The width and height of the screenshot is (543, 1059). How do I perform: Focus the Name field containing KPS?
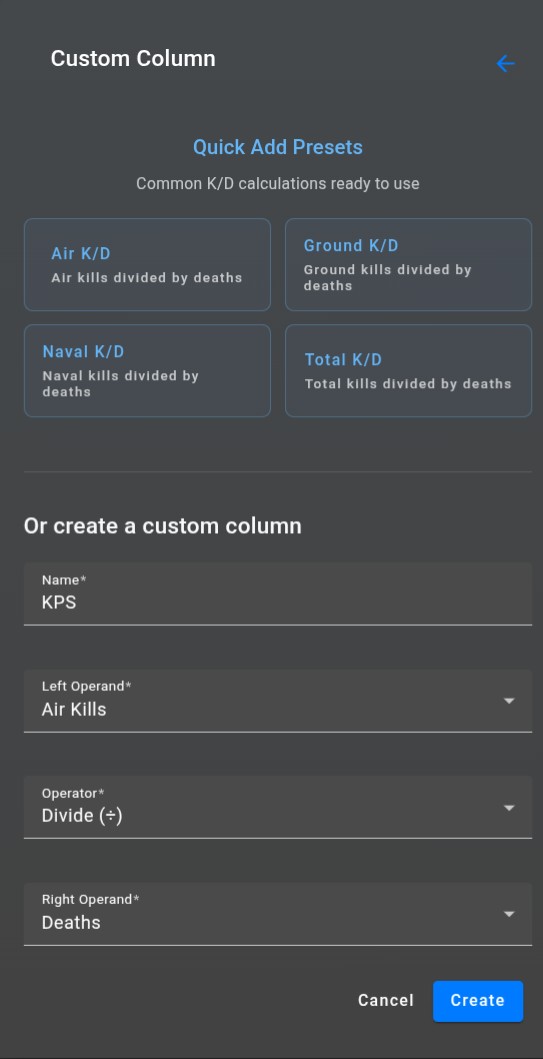278,594
